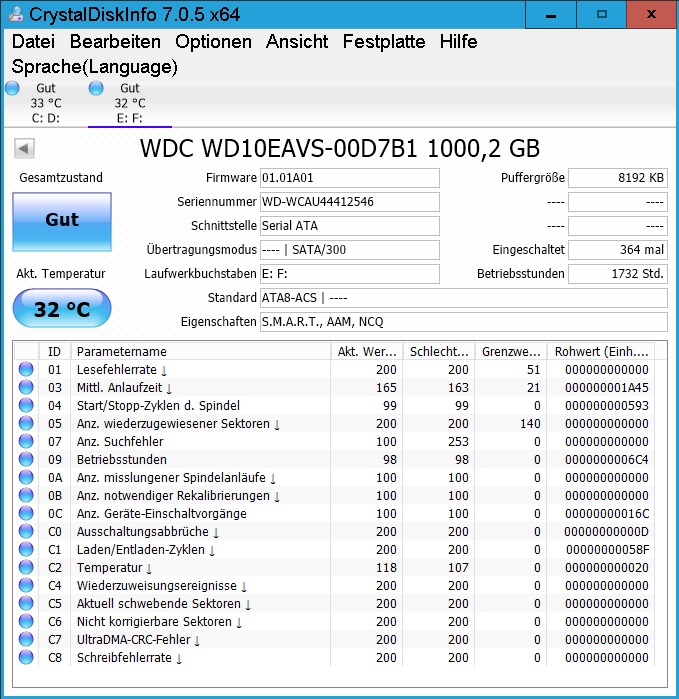Click the Seriennummer field WD-WCAU44412546
Screen dimensions: 679x699
pyautogui.click(x=350, y=202)
